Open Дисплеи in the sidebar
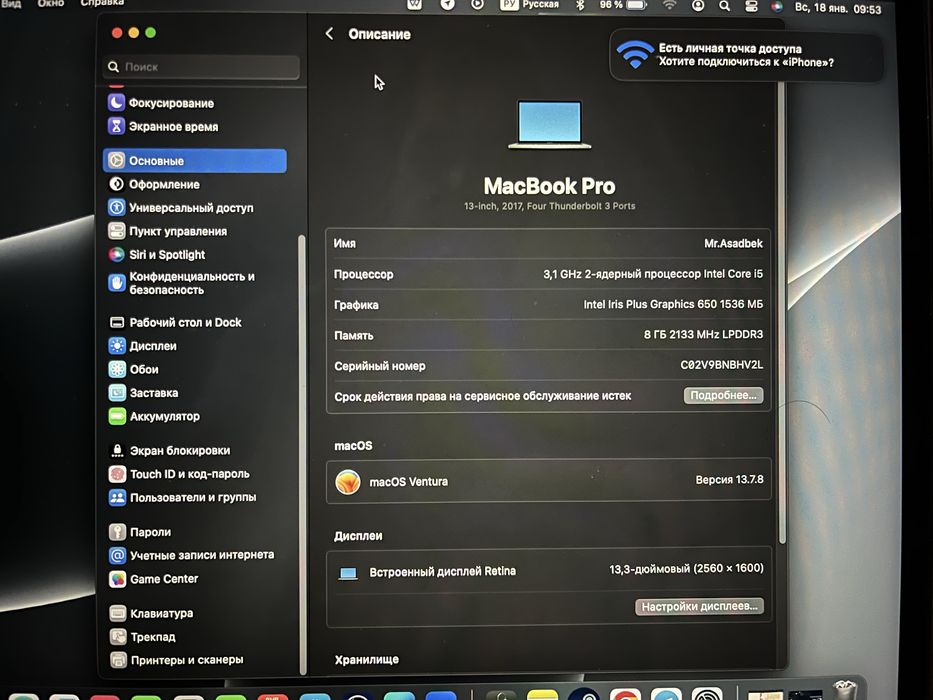Viewport: 933px width, 700px height. pyautogui.click(x=143, y=346)
